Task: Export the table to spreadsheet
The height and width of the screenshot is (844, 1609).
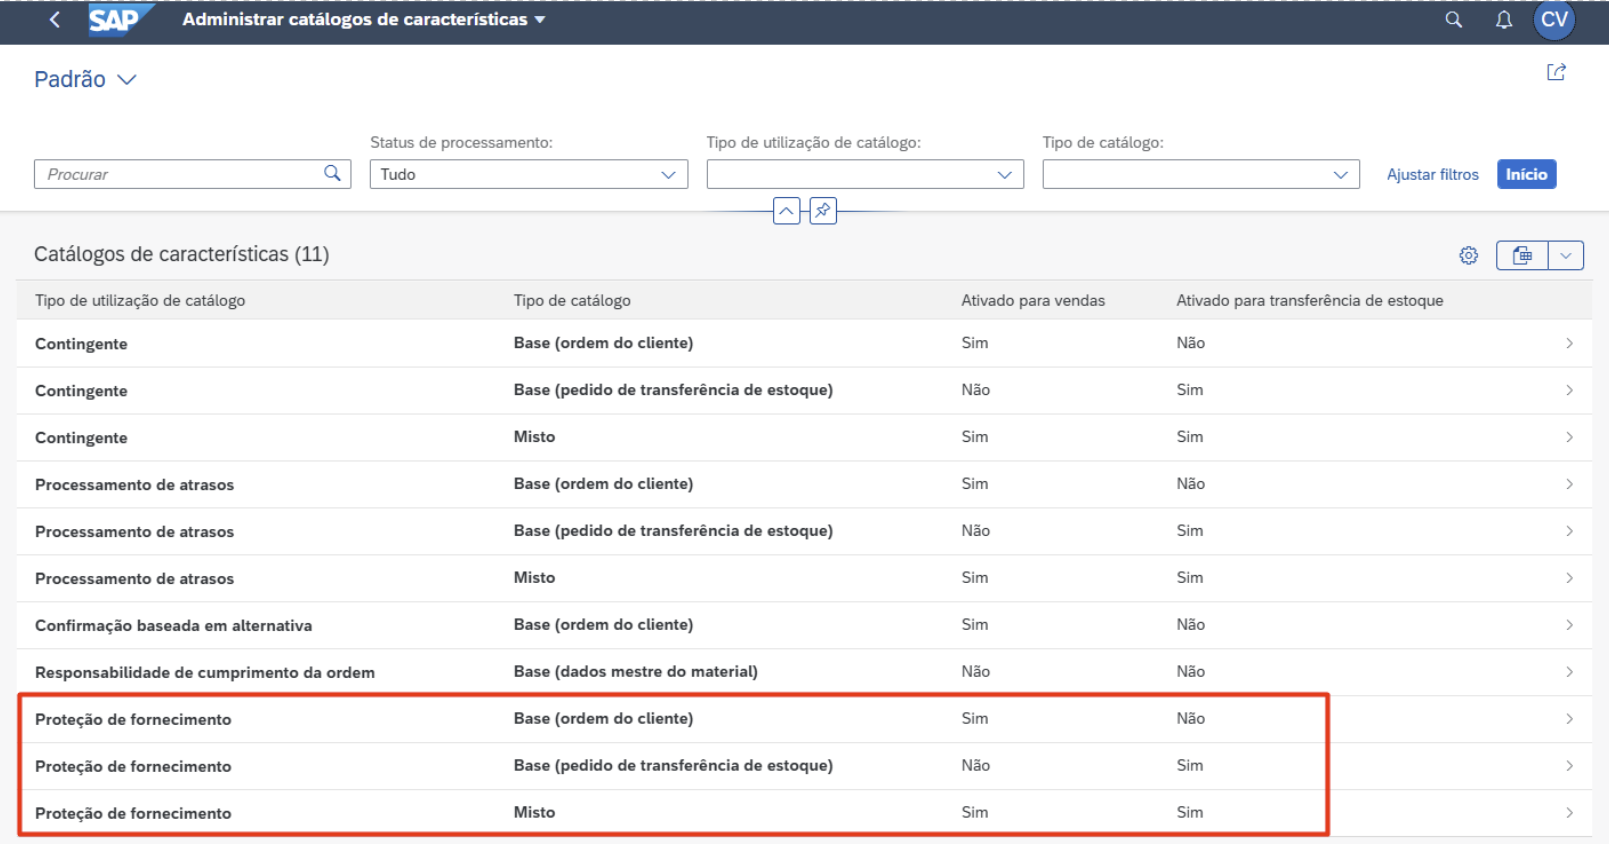Action: tap(1522, 256)
